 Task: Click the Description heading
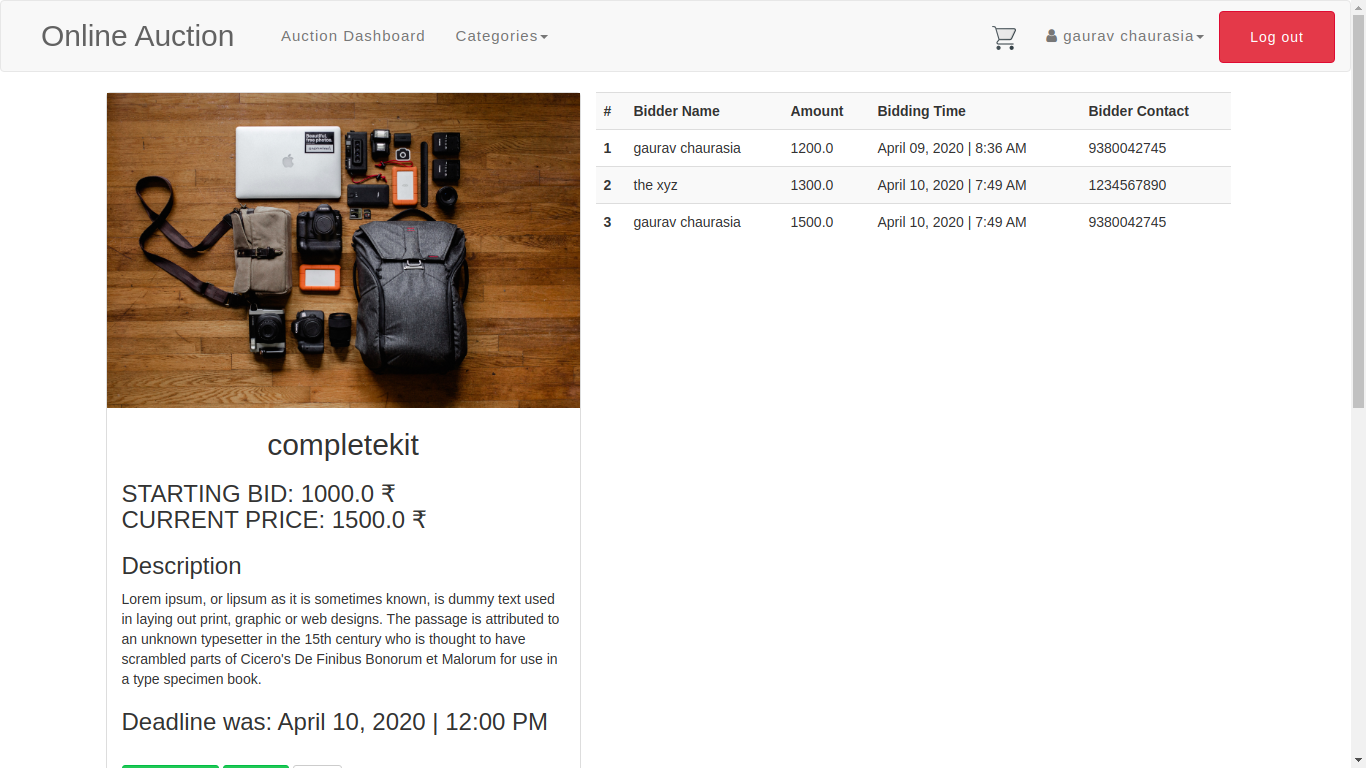181,566
